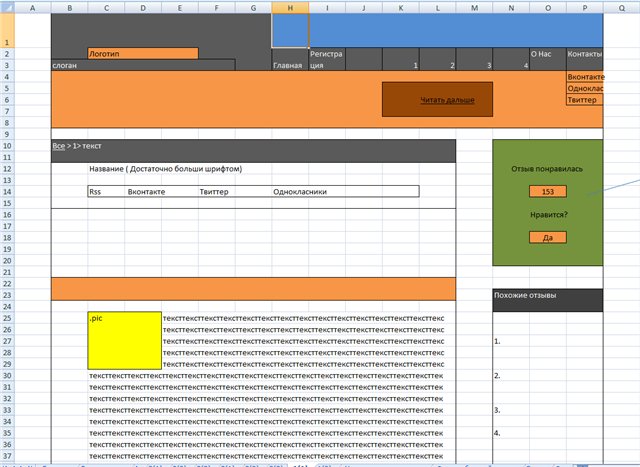640x467 pixels.
Task: Click list item 2. under Похожие отзывы
Action: click(497, 376)
